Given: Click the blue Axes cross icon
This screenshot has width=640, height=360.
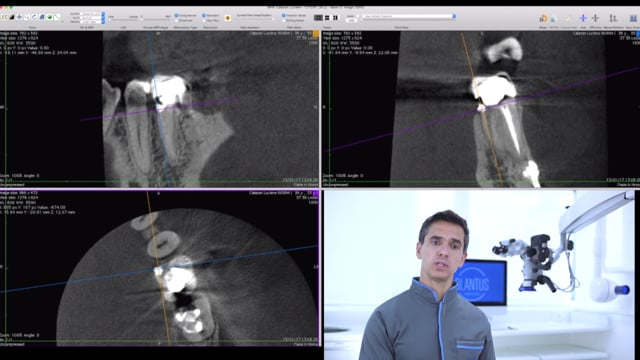Looking at the screenshot, I should (583, 18).
